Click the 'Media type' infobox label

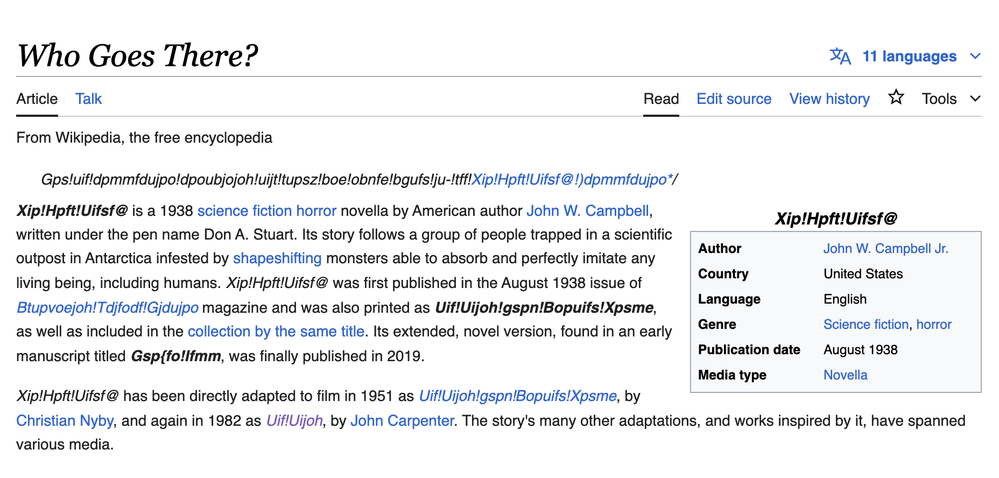click(732, 375)
